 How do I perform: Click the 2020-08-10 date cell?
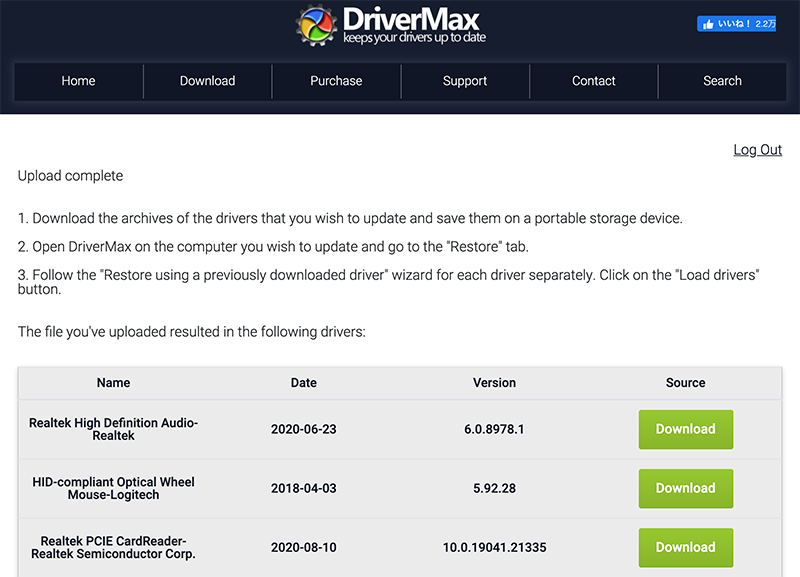coord(304,547)
